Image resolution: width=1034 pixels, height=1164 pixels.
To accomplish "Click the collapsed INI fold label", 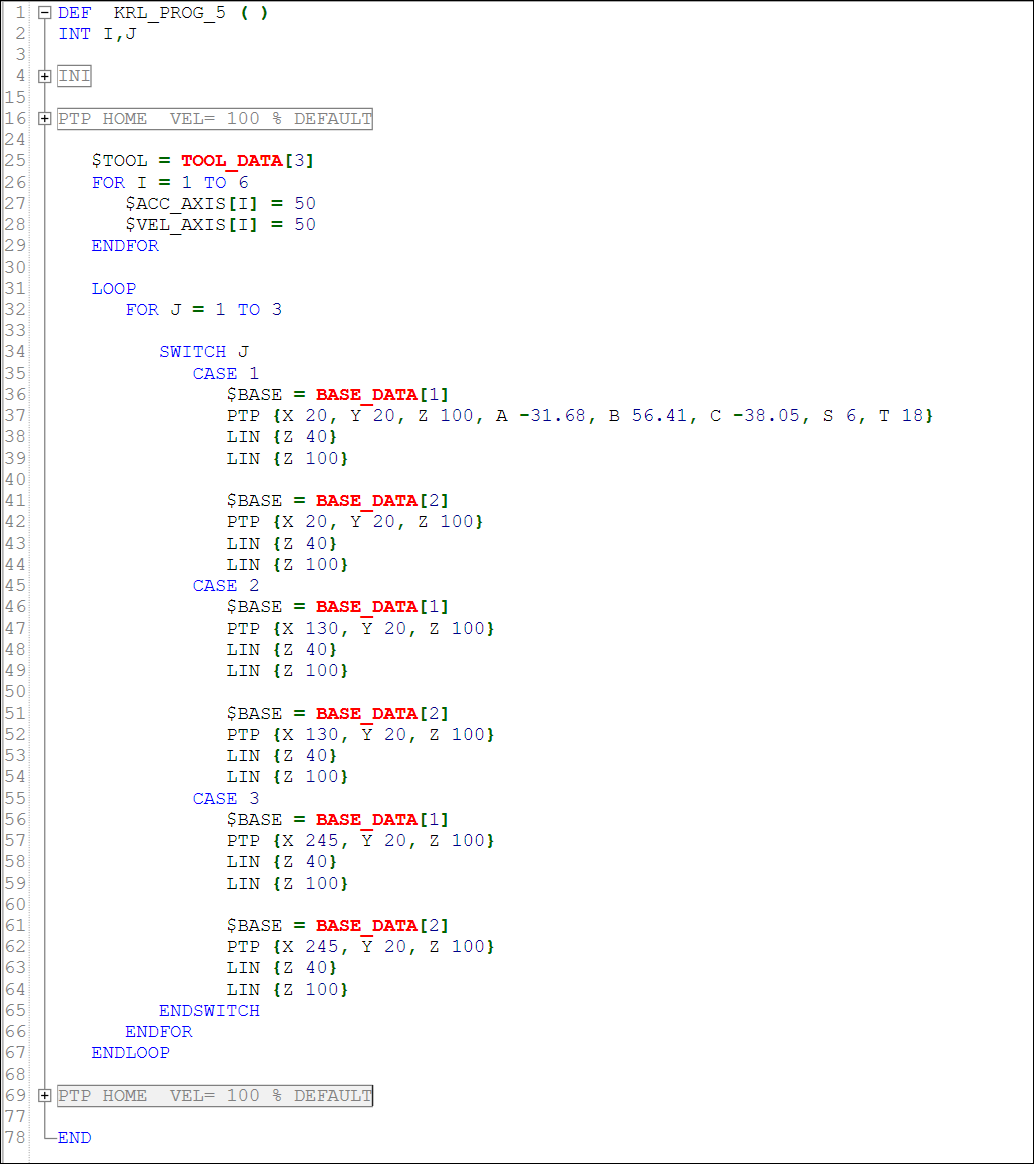I will [x=74, y=76].
